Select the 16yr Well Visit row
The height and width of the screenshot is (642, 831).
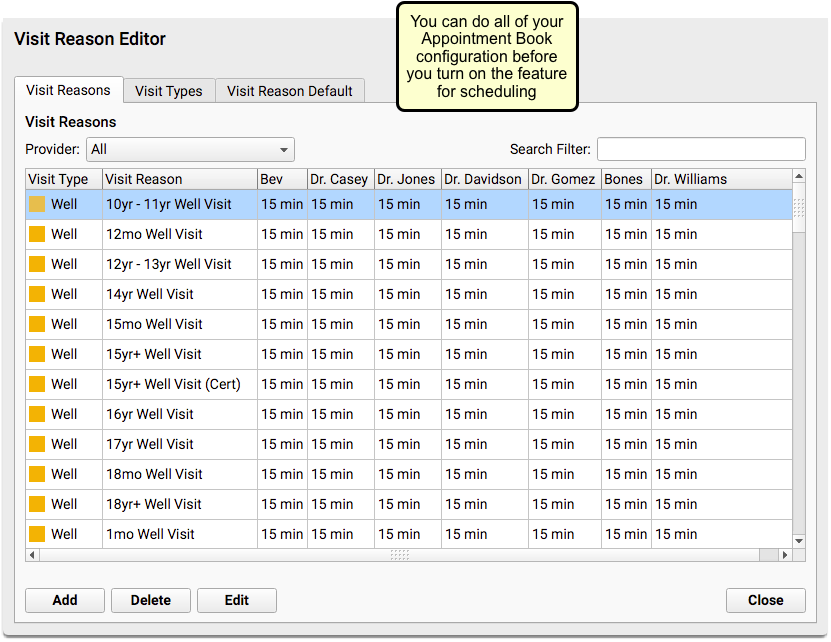tap(409, 414)
